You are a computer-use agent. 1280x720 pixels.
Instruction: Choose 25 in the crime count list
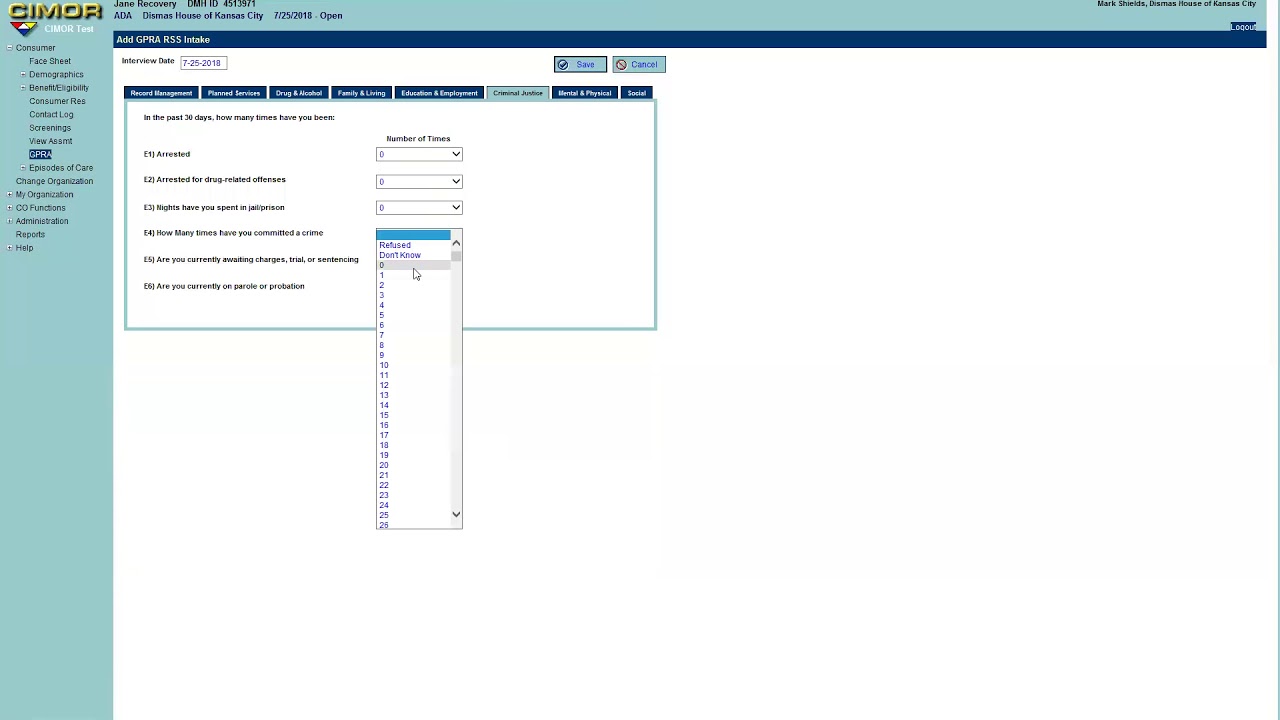tap(413, 515)
